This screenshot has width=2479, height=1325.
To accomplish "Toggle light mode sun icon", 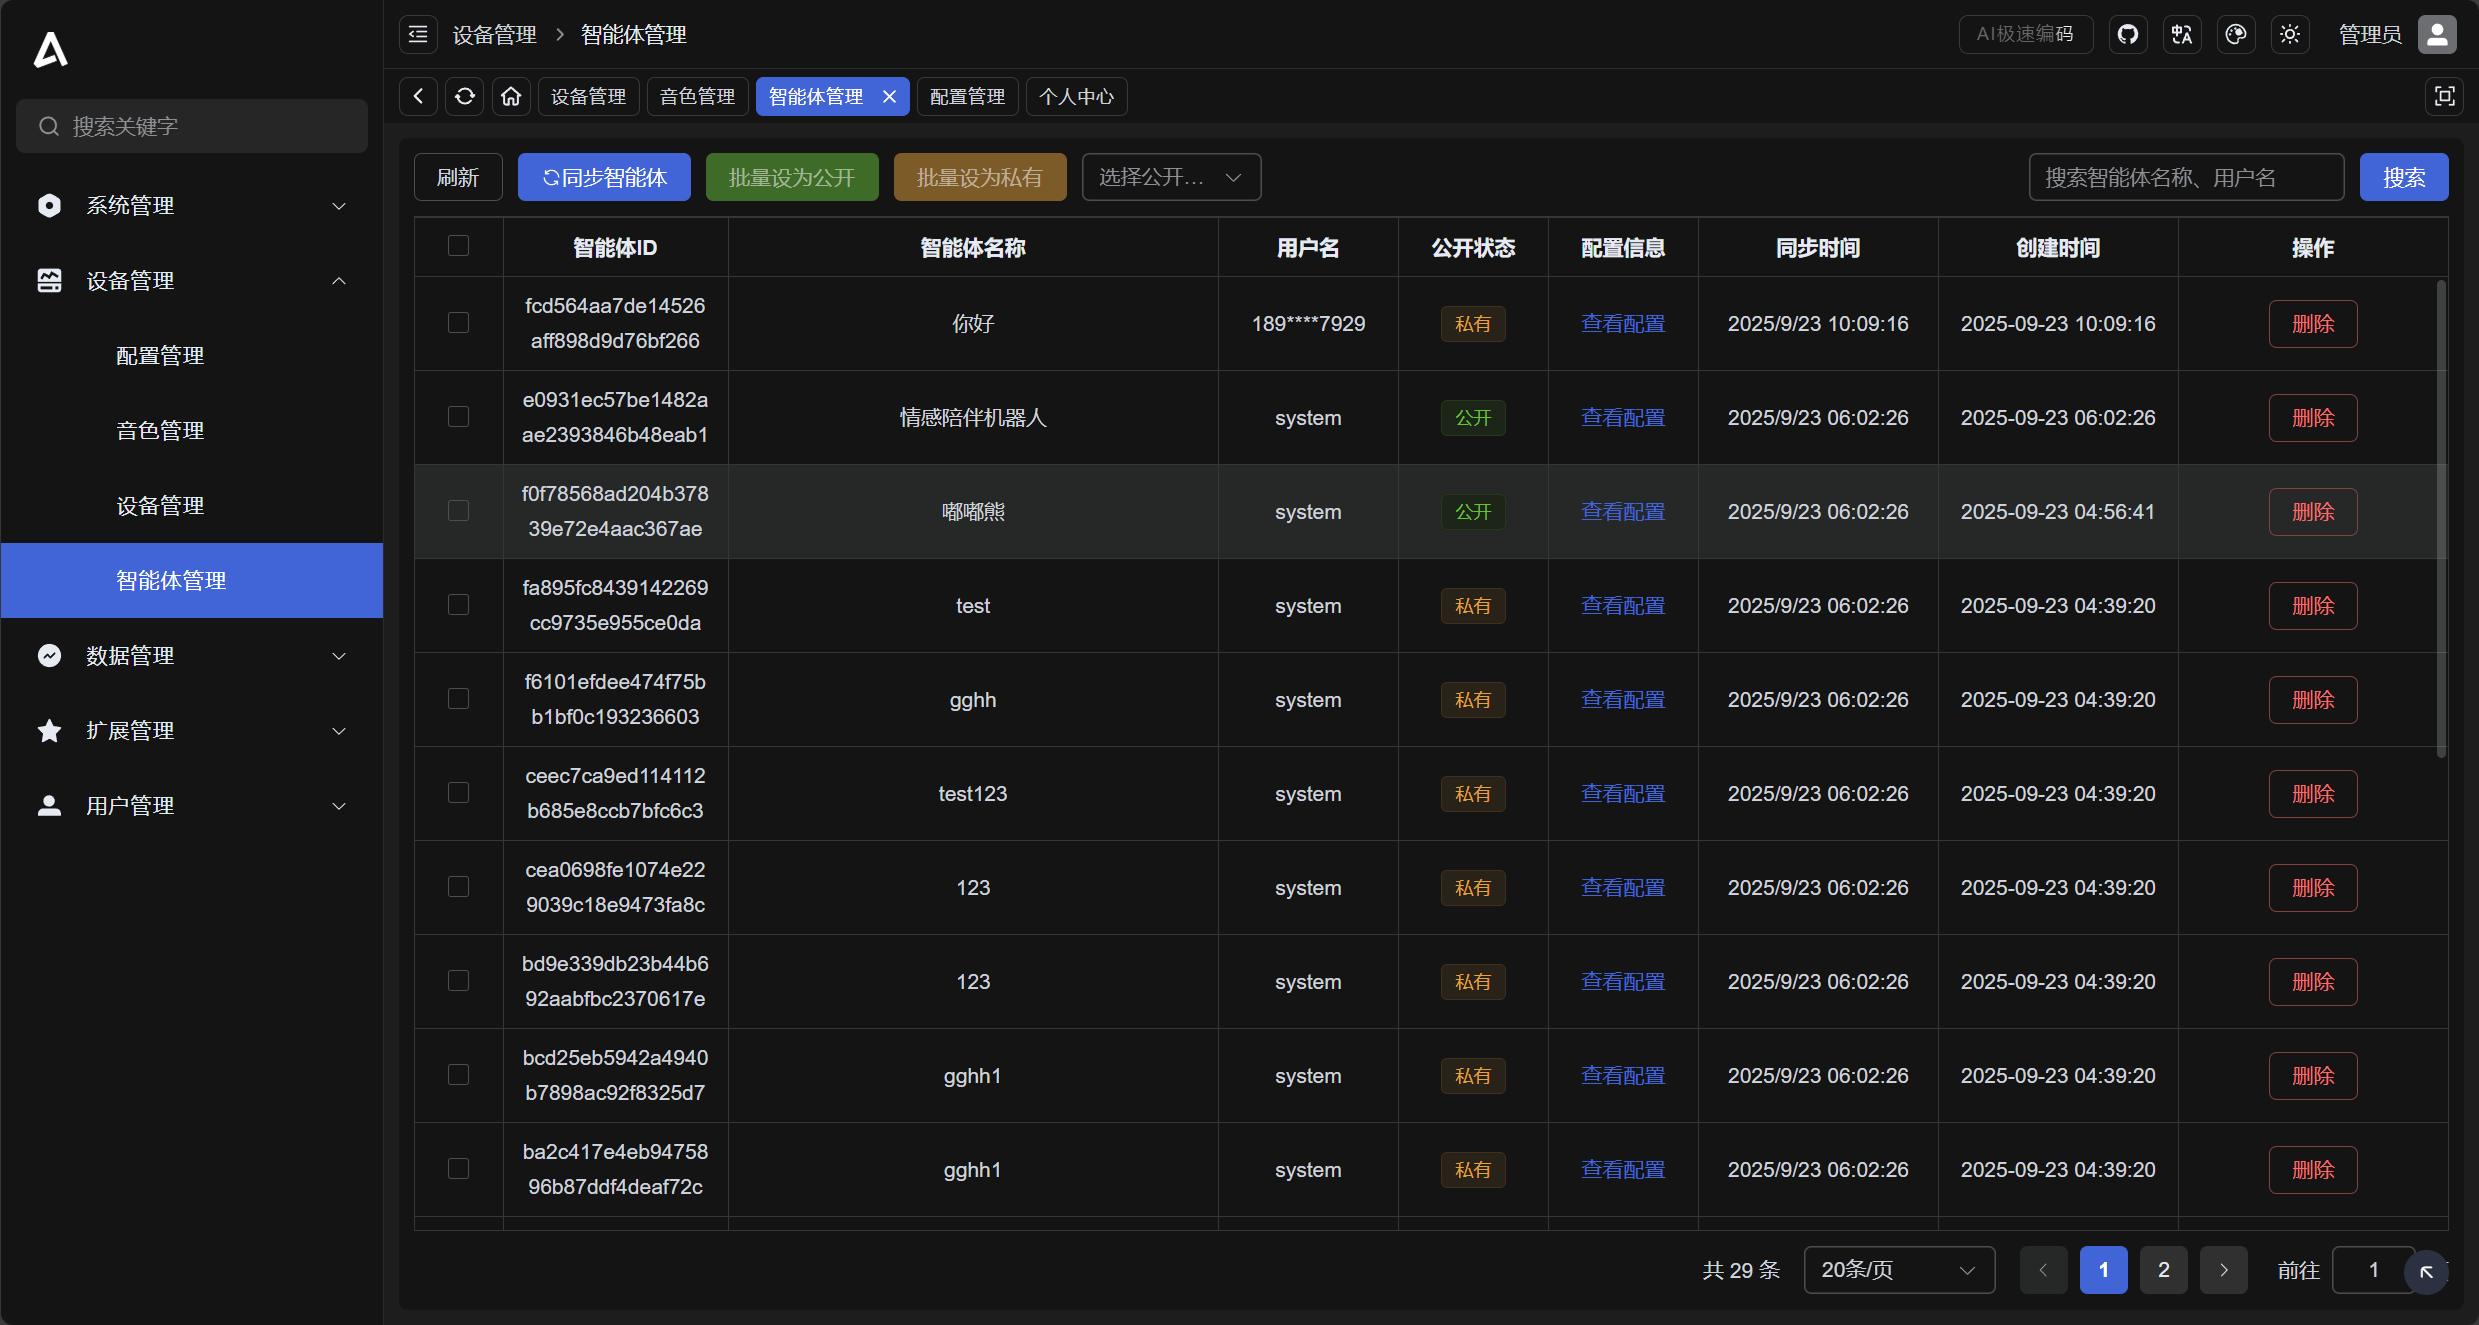I will click(2290, 35).
